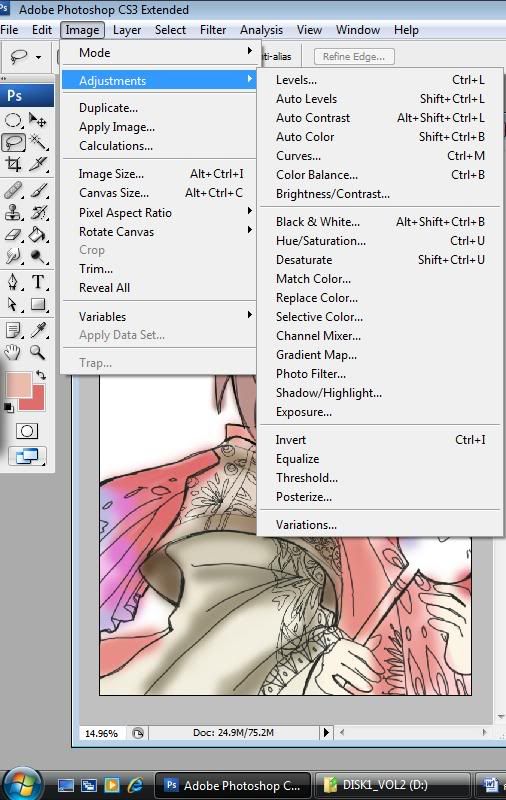
Task: Open the Window menu
Action: [358, 30]
